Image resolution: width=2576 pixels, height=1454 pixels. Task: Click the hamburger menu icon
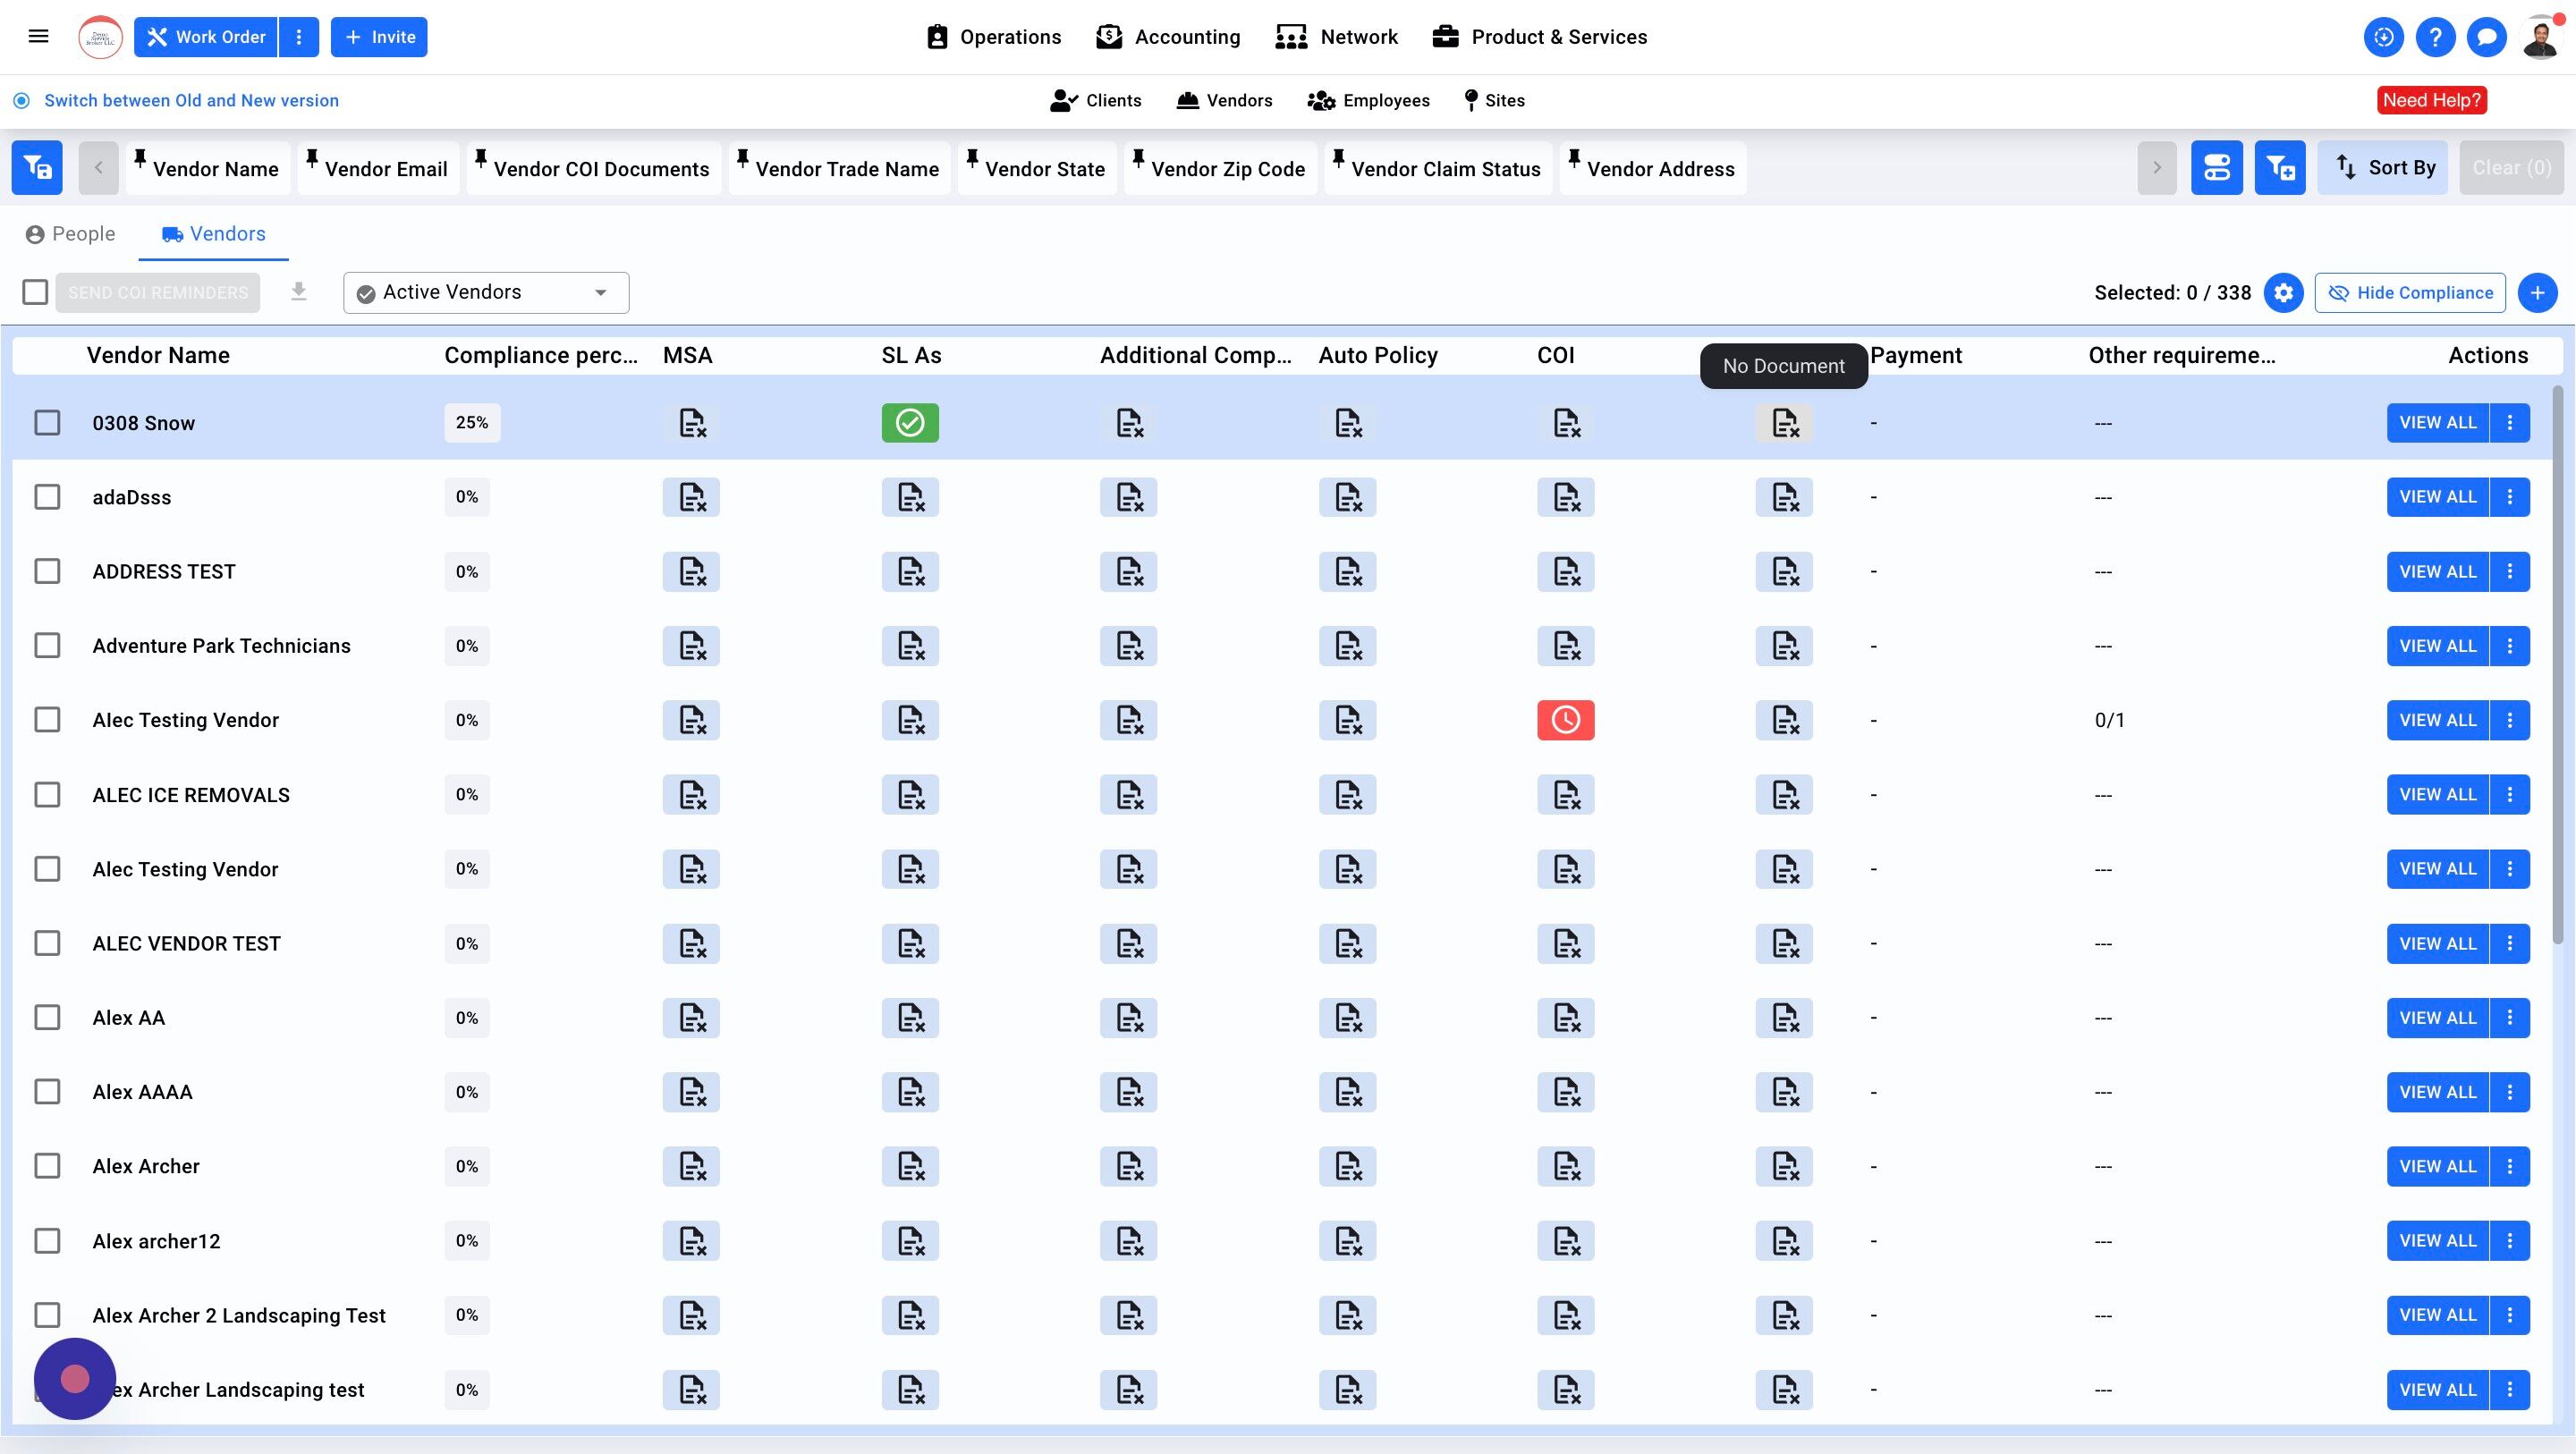coord(38,37)
